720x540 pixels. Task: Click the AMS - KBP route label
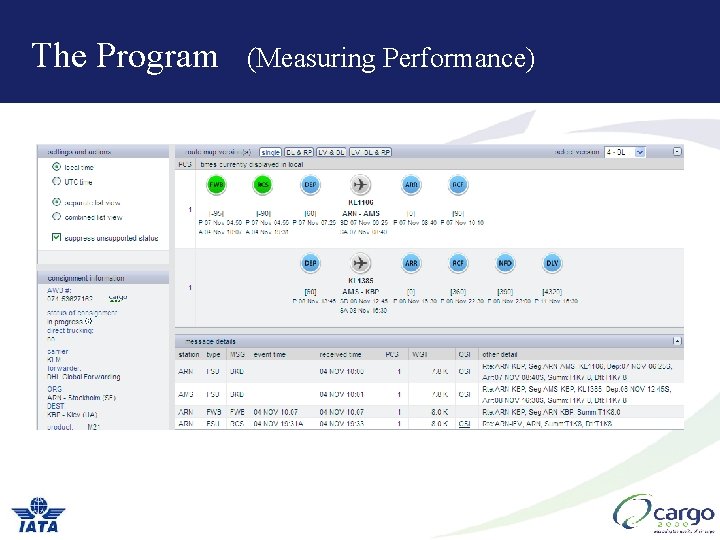360,292
